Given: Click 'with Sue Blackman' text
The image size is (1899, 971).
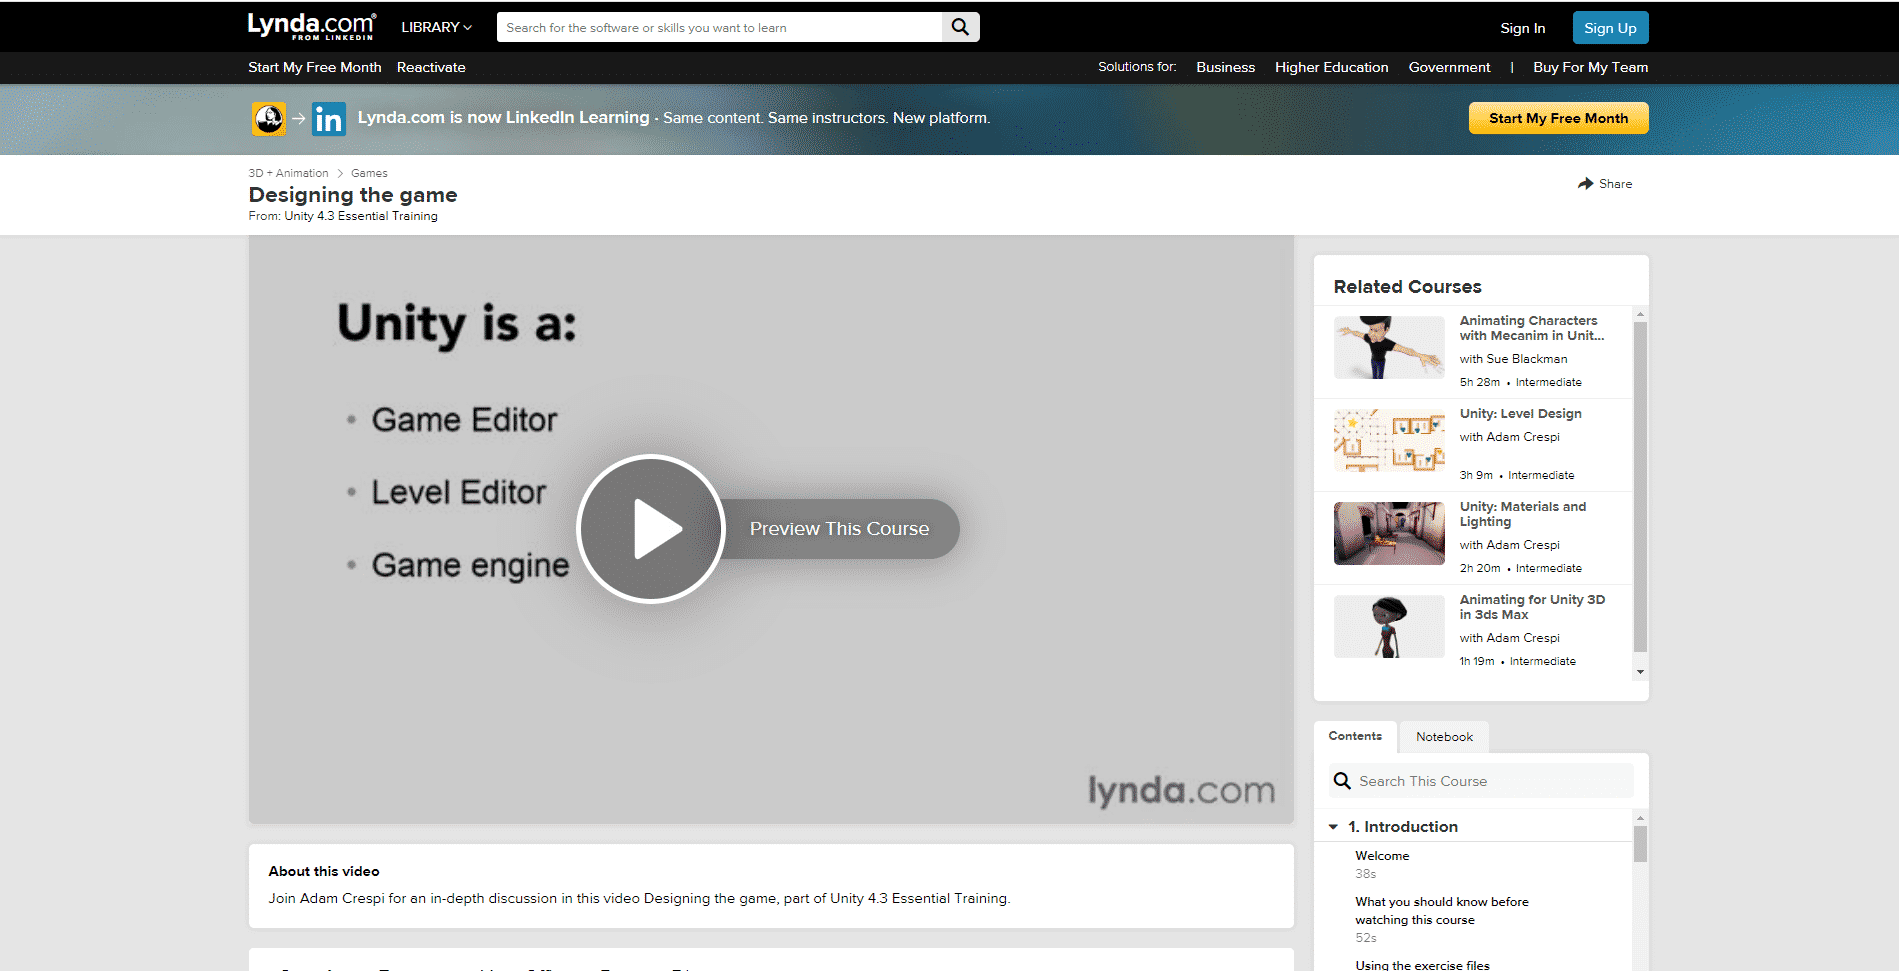Looking at the screenshot, I should (1513, 359).
